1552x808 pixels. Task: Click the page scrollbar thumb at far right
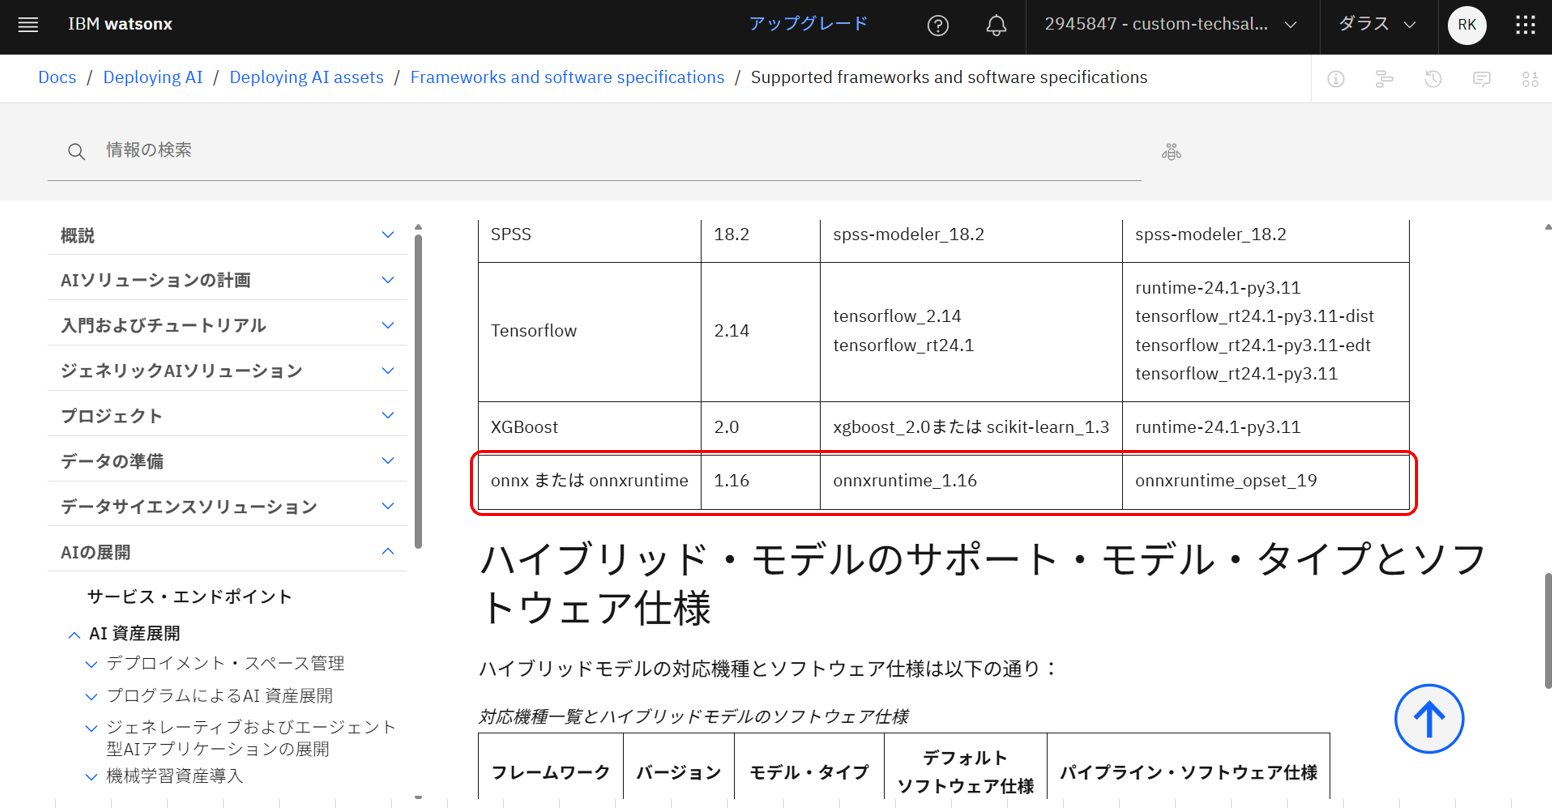[x=1548, y=630]
